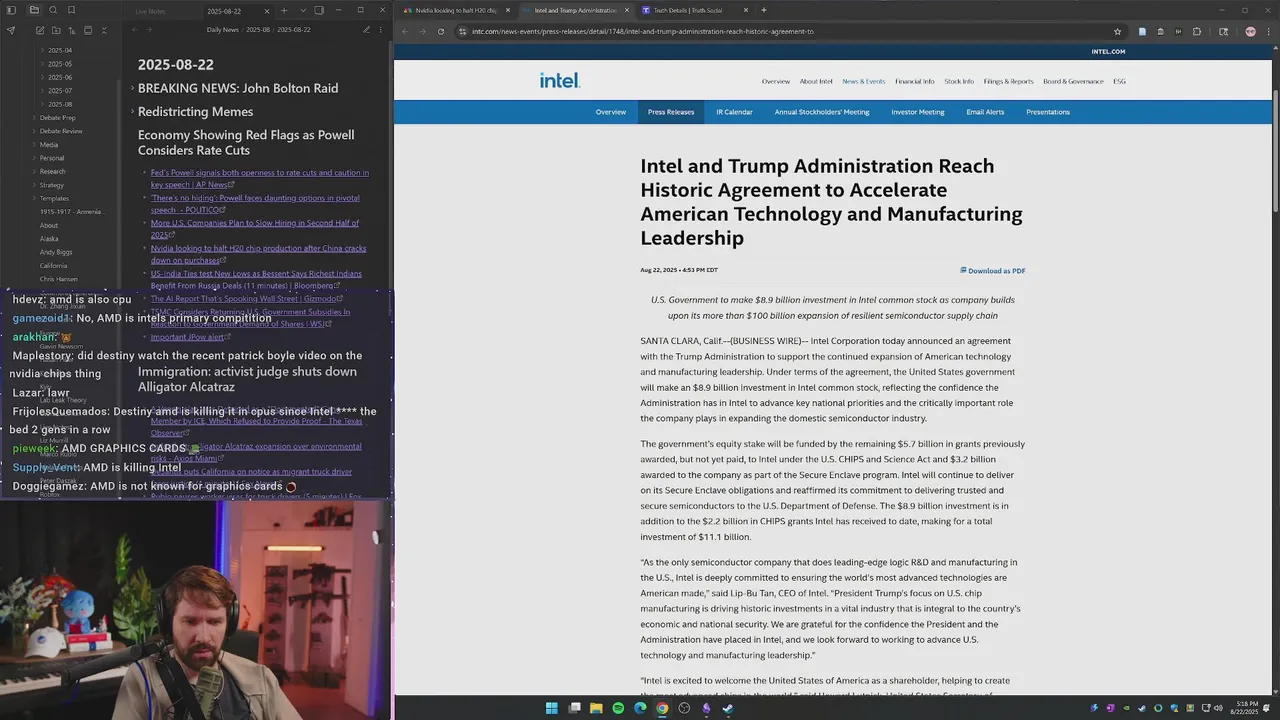Viewport: 1280px width, 720px height.
Task: Expand the Debate Prep folder
Action: click(x=57, y=117)
